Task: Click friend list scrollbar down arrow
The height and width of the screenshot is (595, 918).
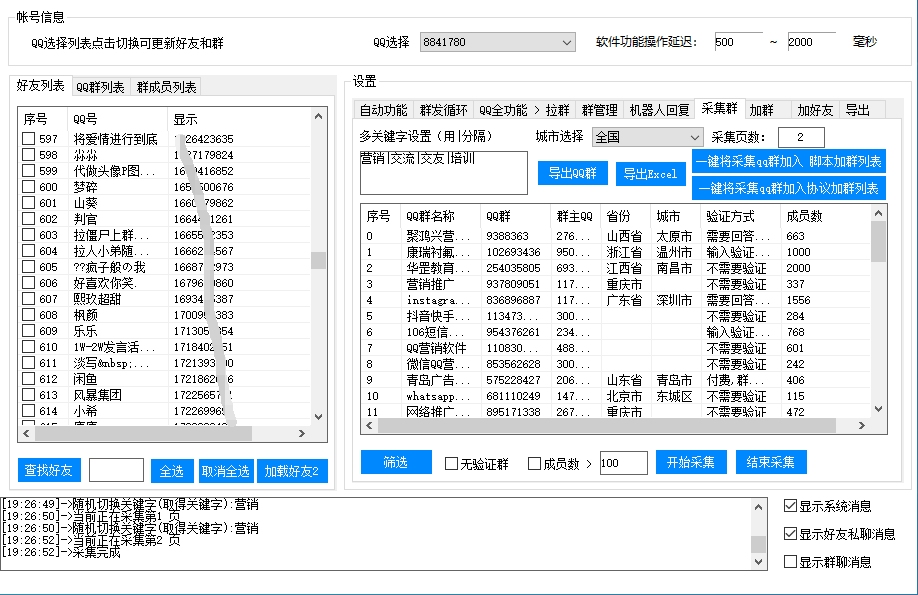Action: (318, 417)
